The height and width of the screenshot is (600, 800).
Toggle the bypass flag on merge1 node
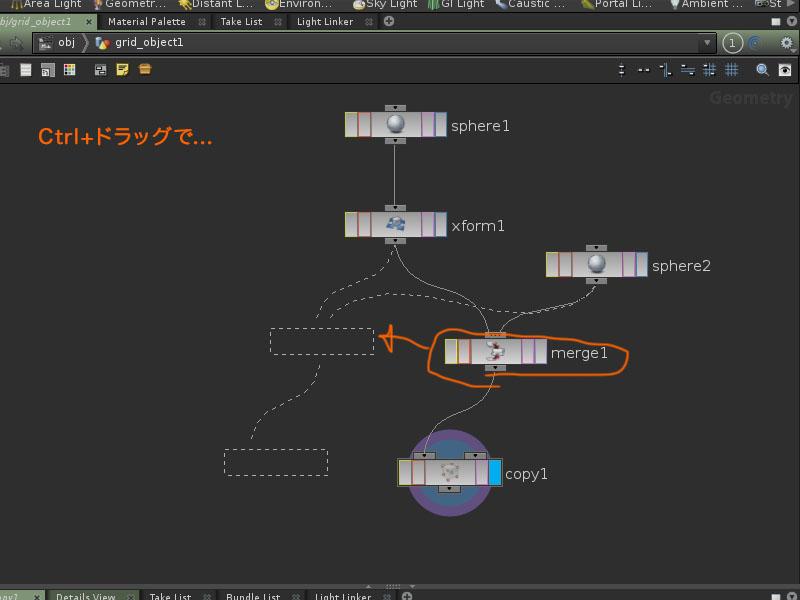click(451, 352)
